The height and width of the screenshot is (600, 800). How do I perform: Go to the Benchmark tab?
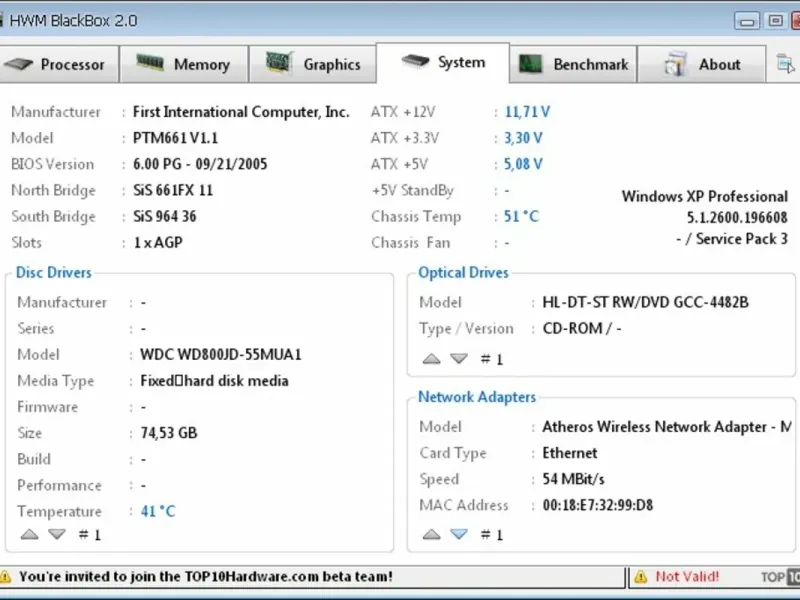coord(573,64)
